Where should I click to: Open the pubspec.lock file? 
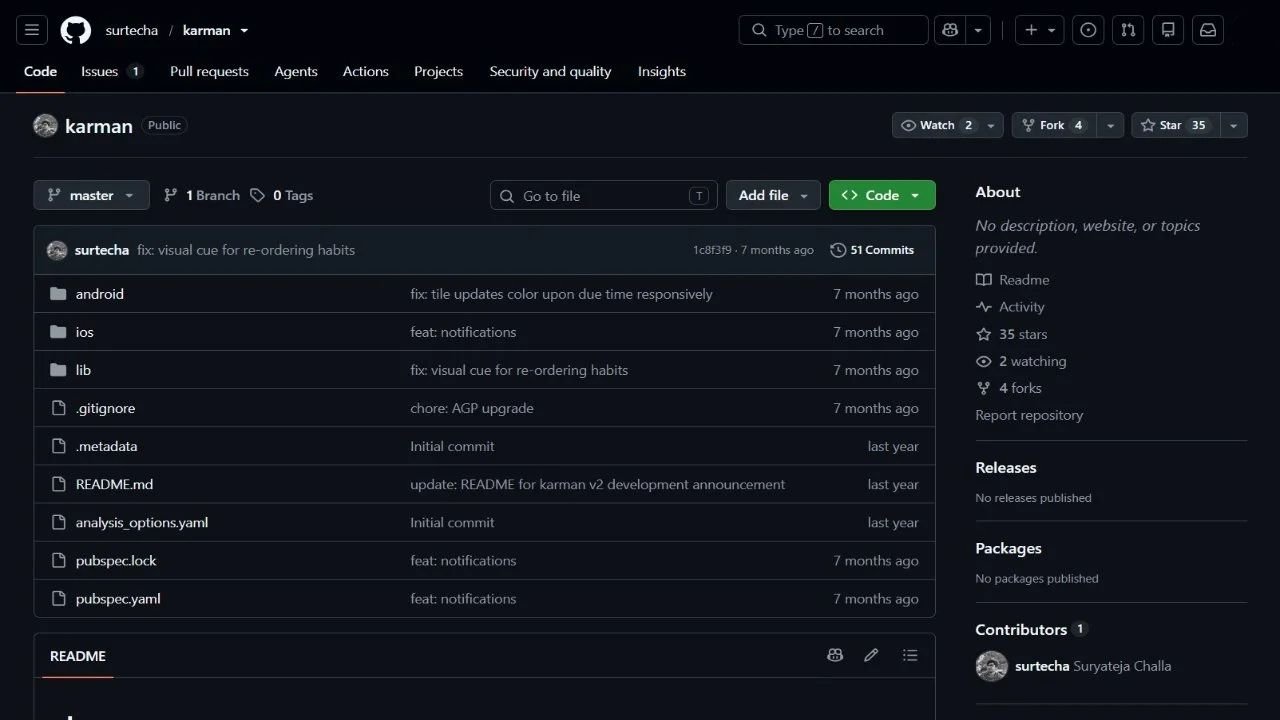[116, 561]
